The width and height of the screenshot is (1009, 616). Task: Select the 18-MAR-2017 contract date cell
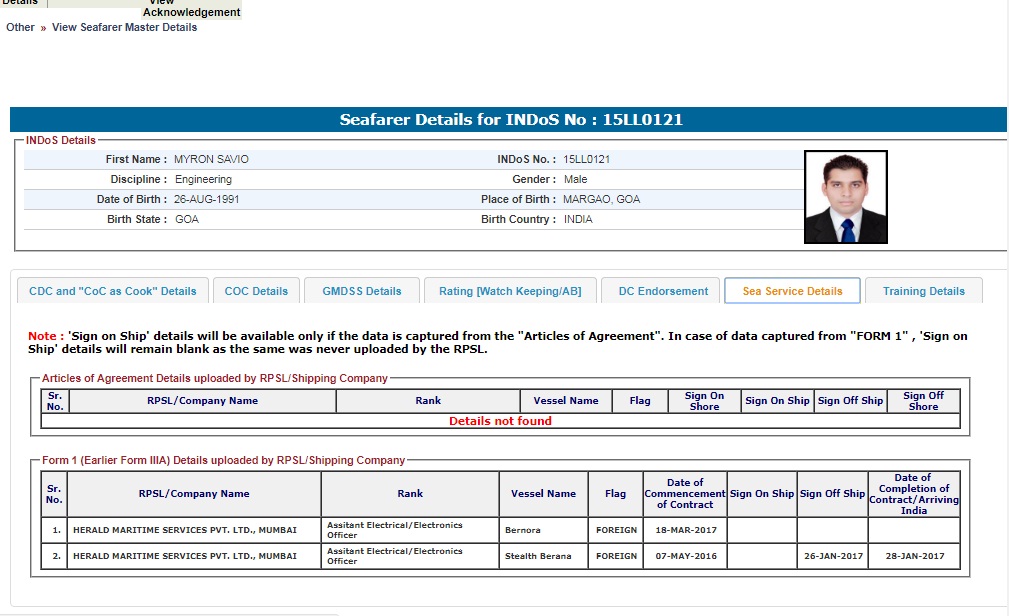click(684, 530)
